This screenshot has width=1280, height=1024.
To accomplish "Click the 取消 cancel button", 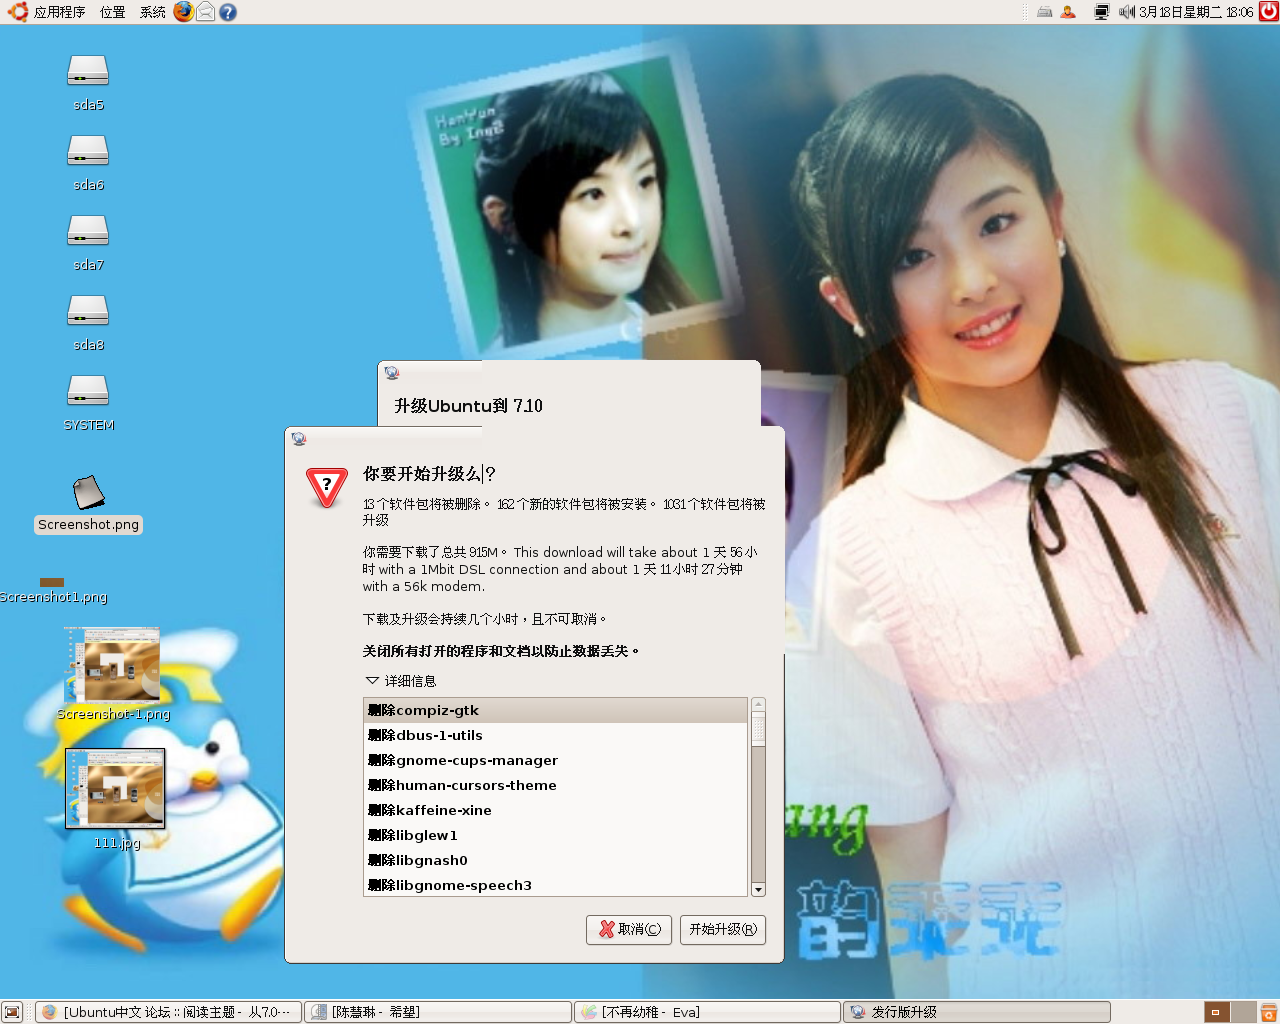I will [629, 929].
